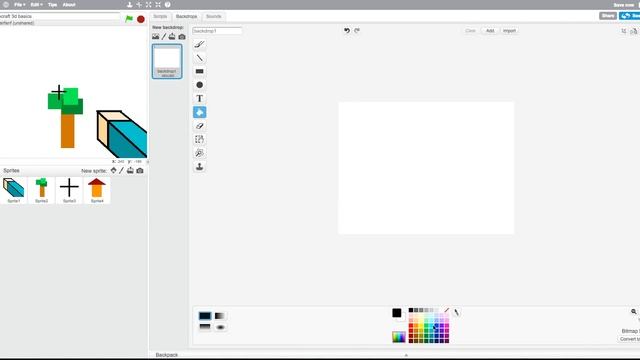The width and height of the screenshot is (640, 360).
Task: Click the backdrop name input field
Action: [x=217, y=31]
